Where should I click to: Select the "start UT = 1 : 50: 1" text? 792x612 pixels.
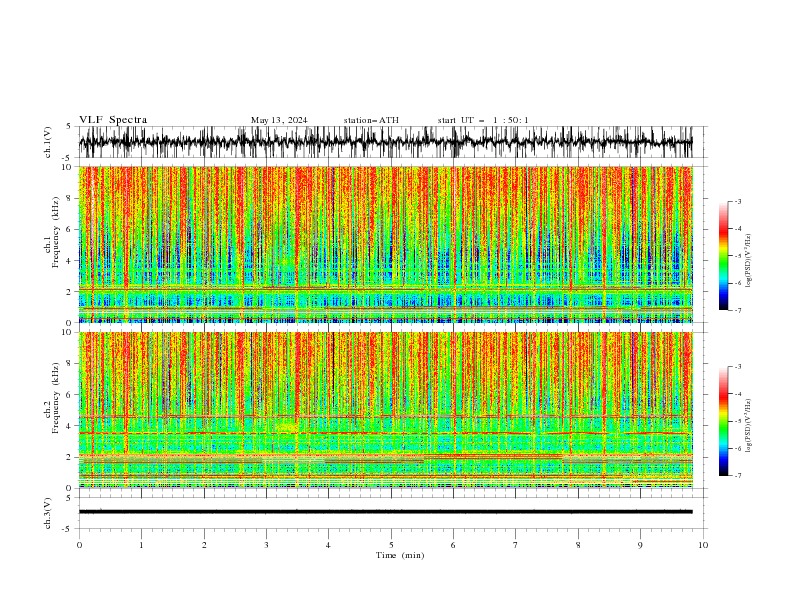(x=483, y=120)
